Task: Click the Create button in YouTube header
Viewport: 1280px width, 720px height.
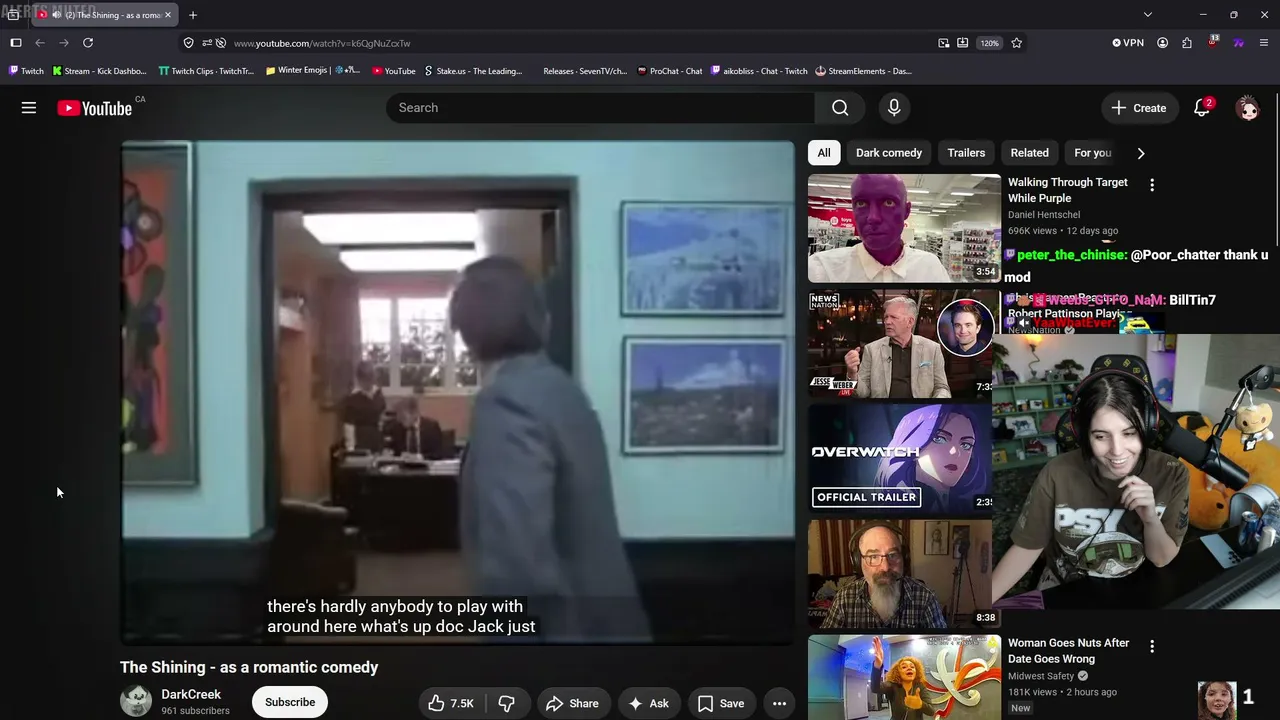Action: pyautogui.click(x=1139, y=108)
